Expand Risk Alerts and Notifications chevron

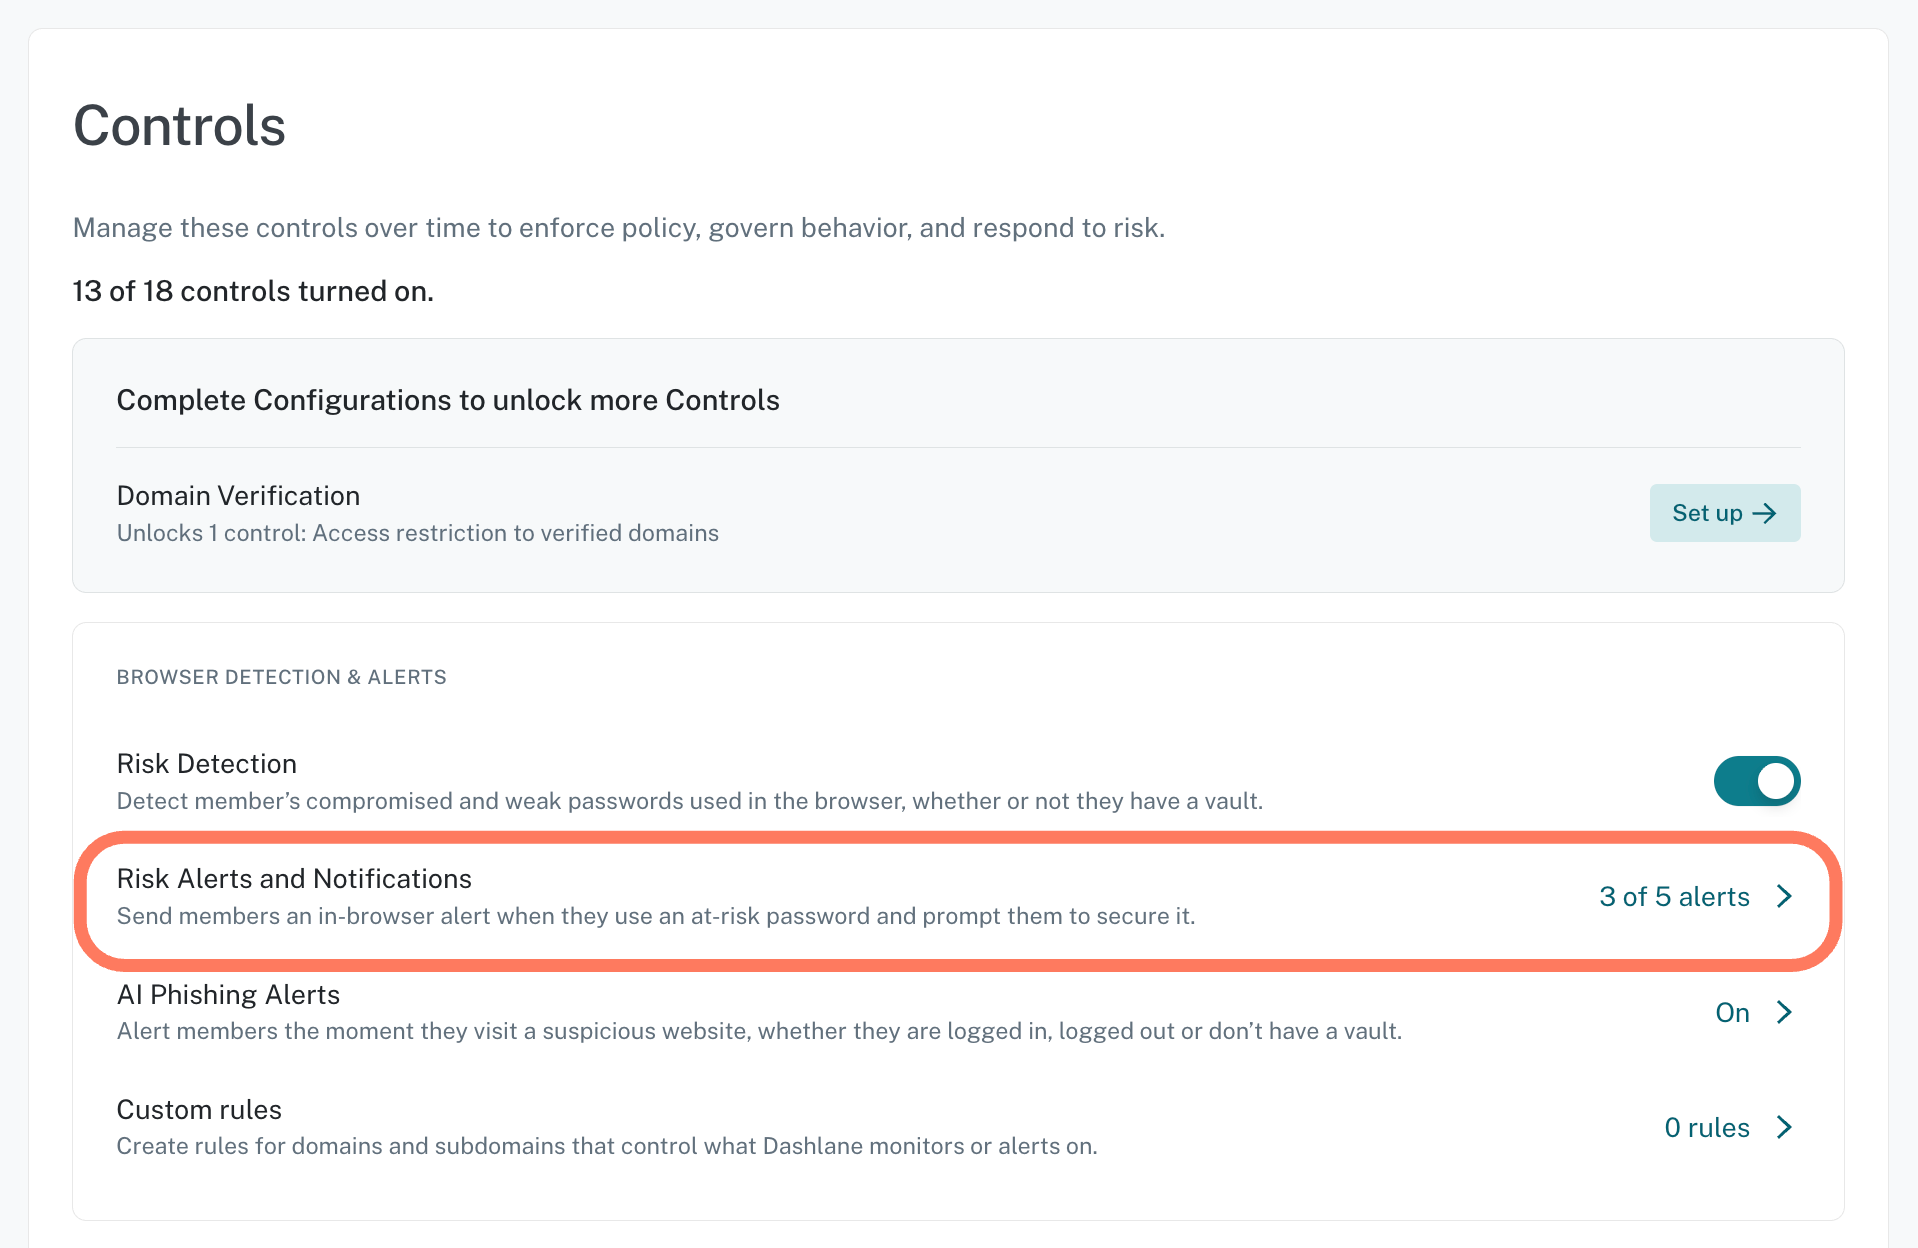point(1784,896)
